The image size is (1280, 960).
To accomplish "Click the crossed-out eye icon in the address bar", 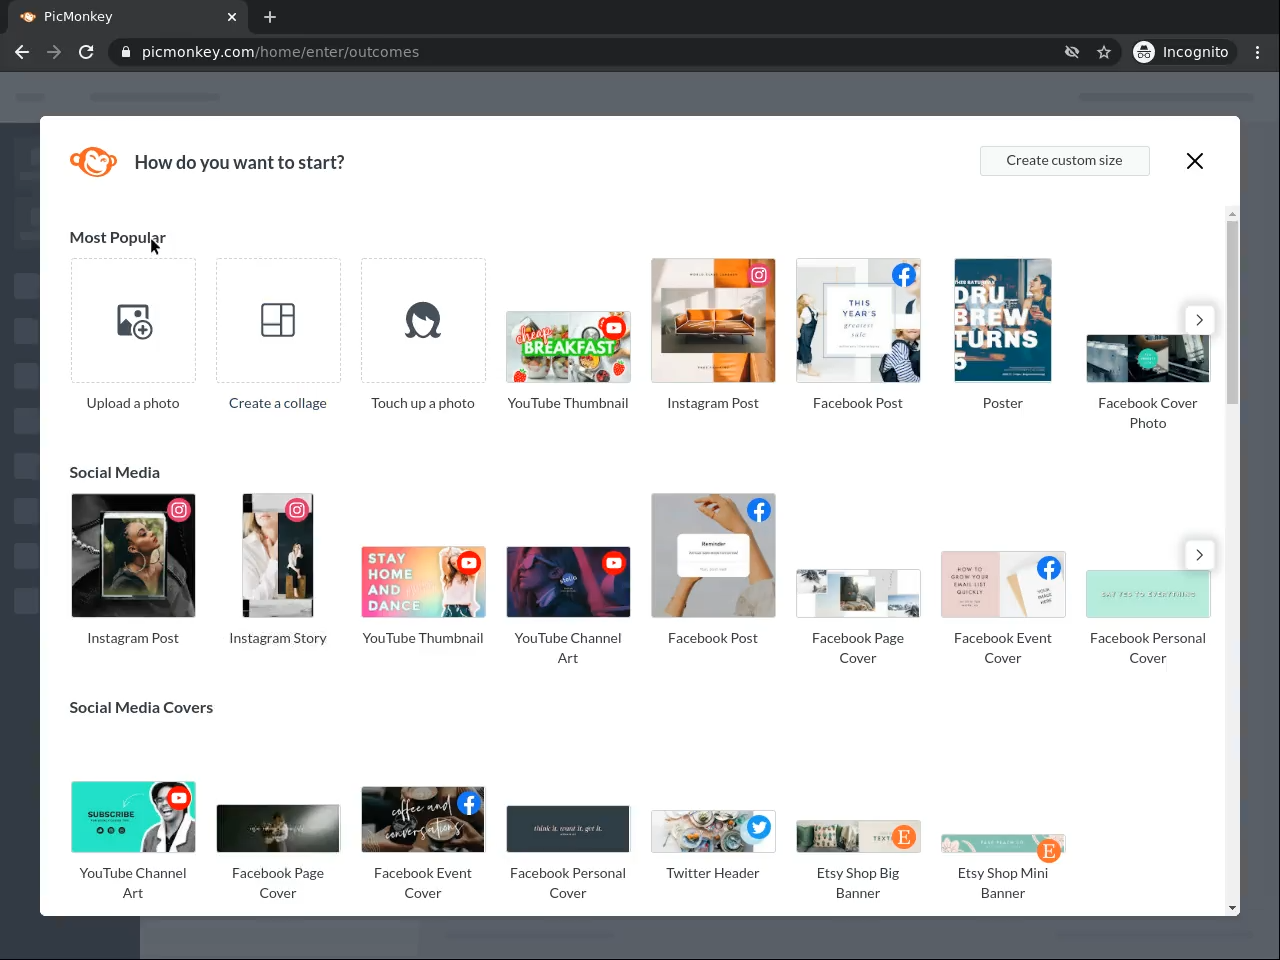I will coord(1072,52).
